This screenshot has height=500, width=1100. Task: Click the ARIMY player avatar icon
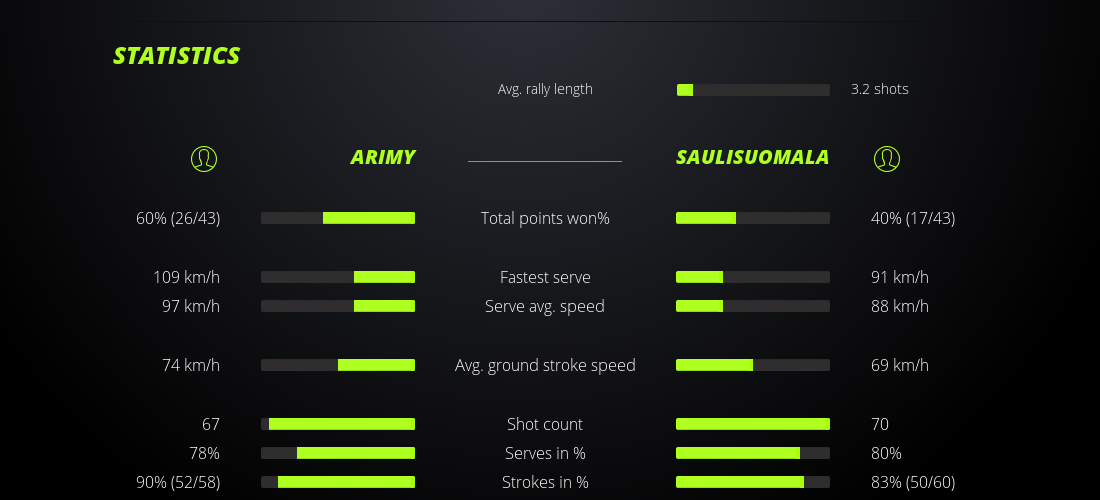tap(203, 158)
